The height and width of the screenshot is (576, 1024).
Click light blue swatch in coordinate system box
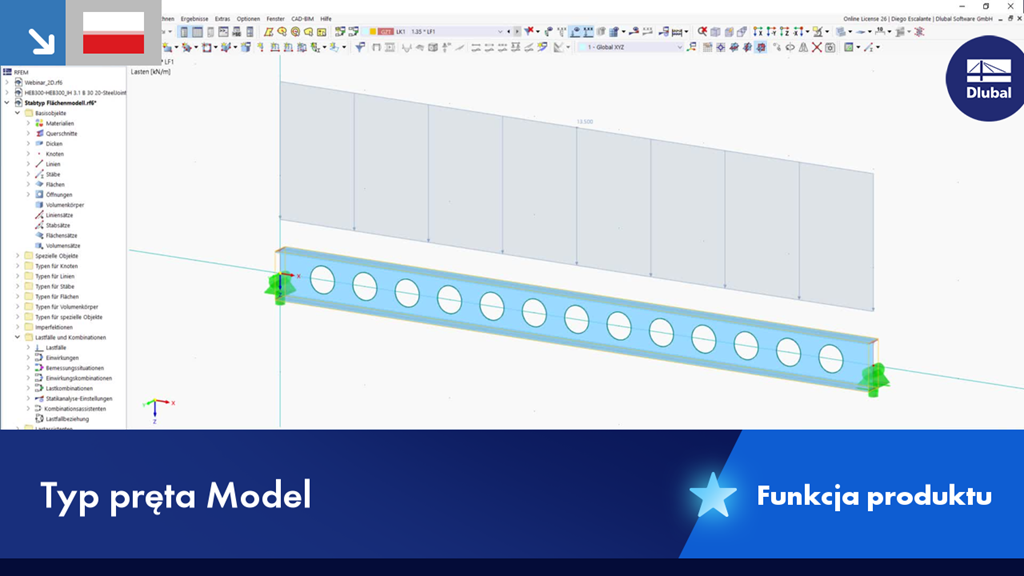[x=583, y=47]
